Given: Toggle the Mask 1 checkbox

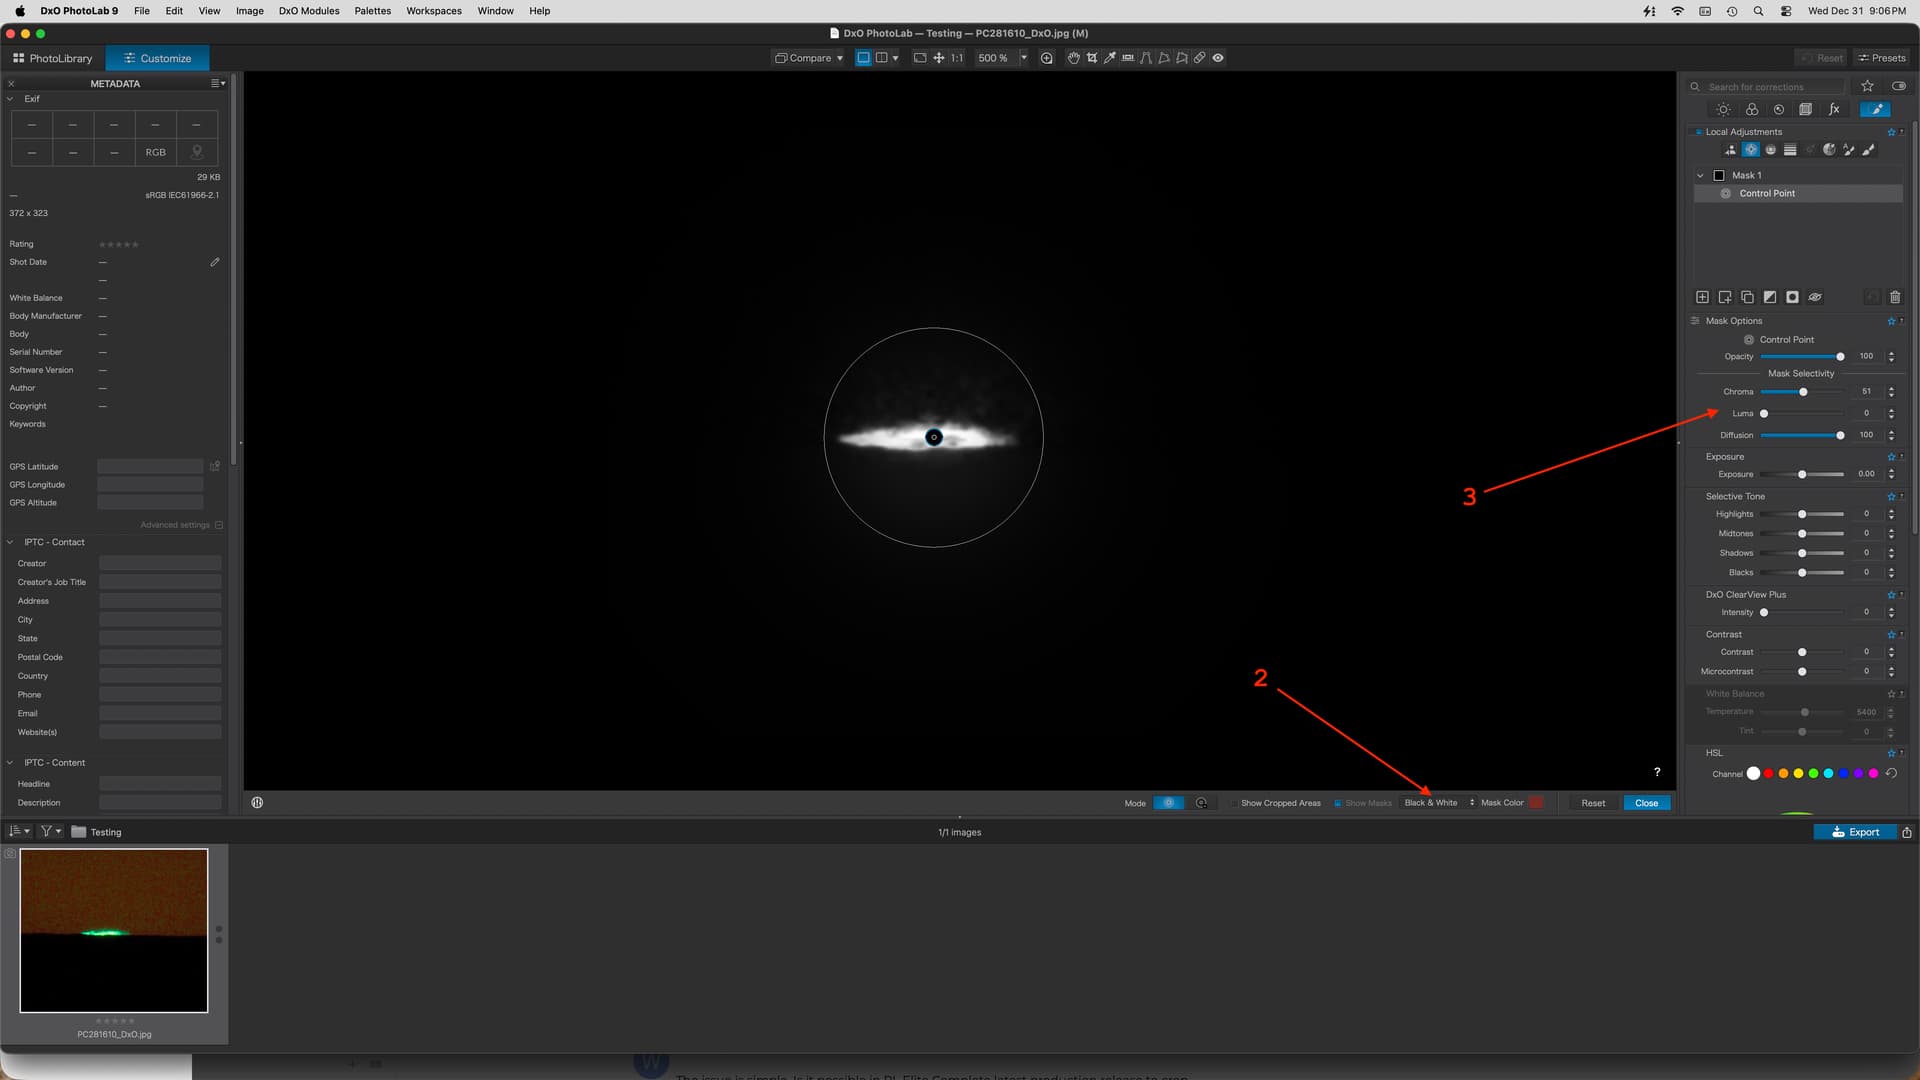Looking at the screenshot, I should 1719,175.
